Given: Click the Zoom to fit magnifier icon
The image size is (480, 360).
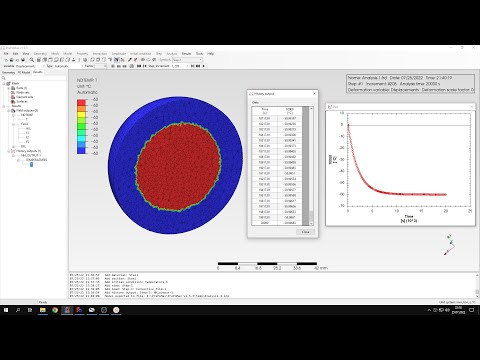Looking at the screenshot, I should click(31, 60).
